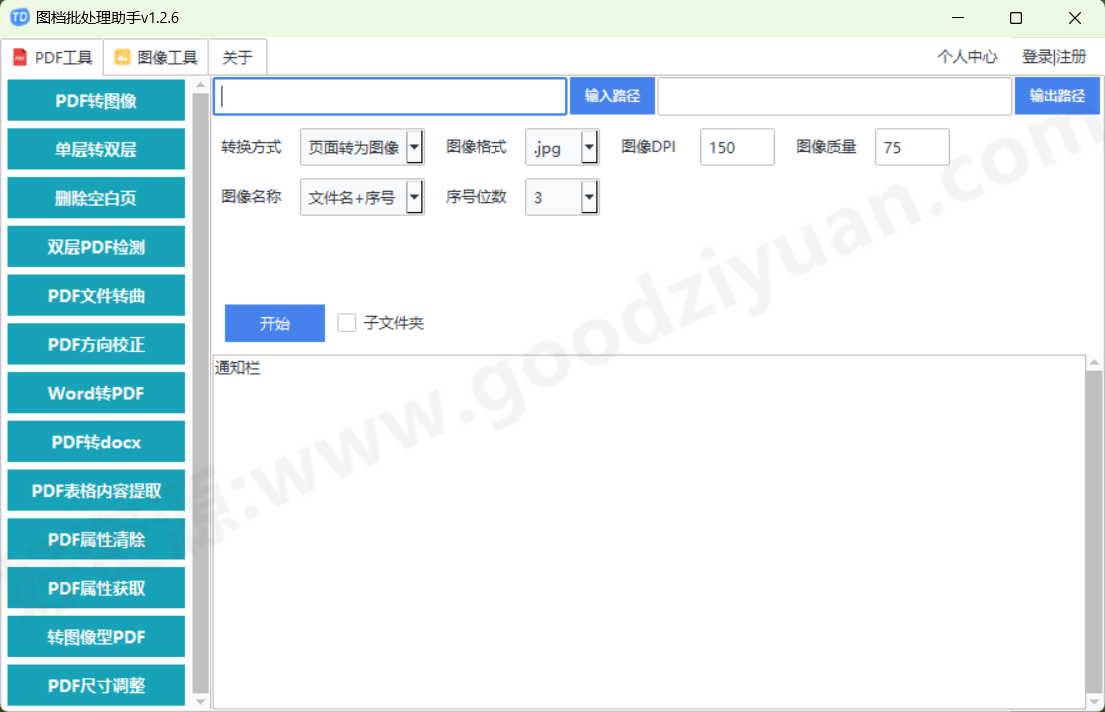
Task: Open the 图像格式 dropdown
Action: [588, 147]
